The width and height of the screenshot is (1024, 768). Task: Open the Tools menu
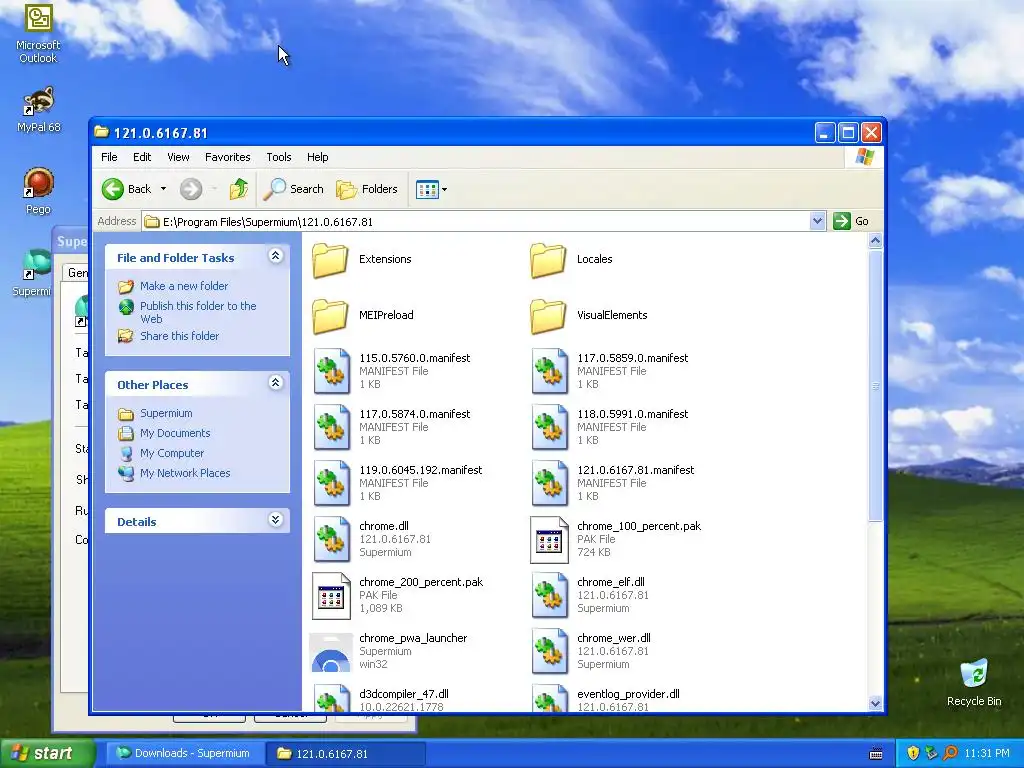coord(279,157)
